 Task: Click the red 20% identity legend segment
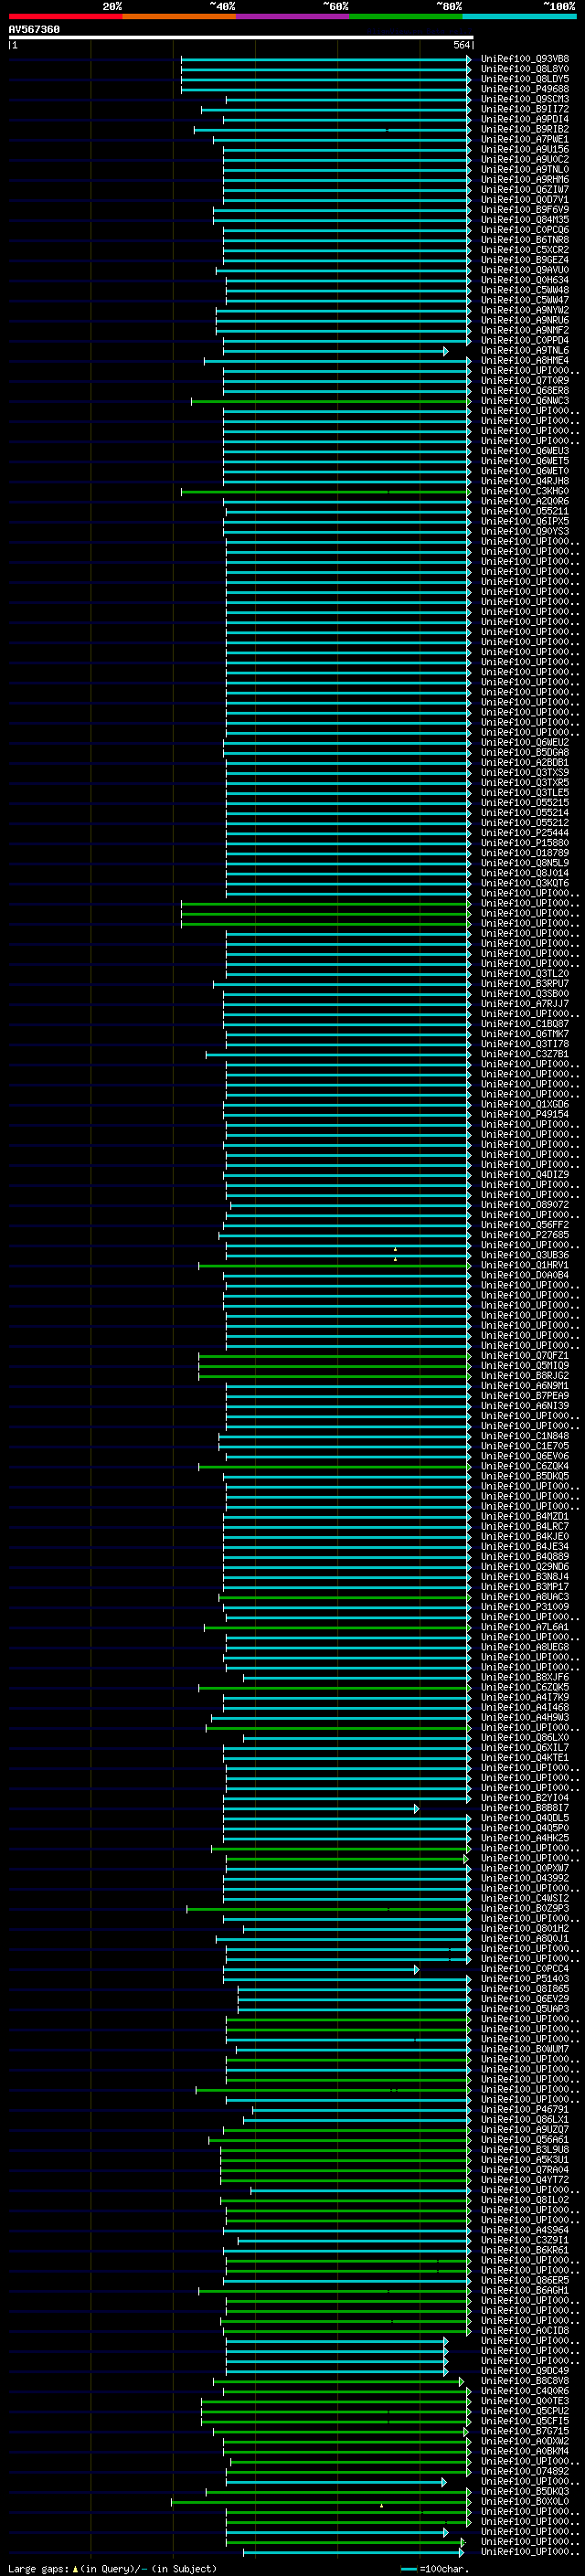tap(65, 16)
